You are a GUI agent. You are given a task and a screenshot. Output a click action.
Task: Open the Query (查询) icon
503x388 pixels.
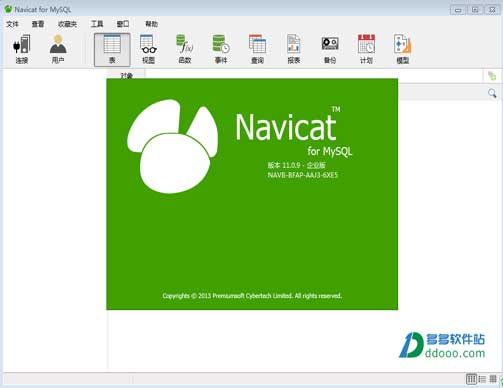coord(257,49)
